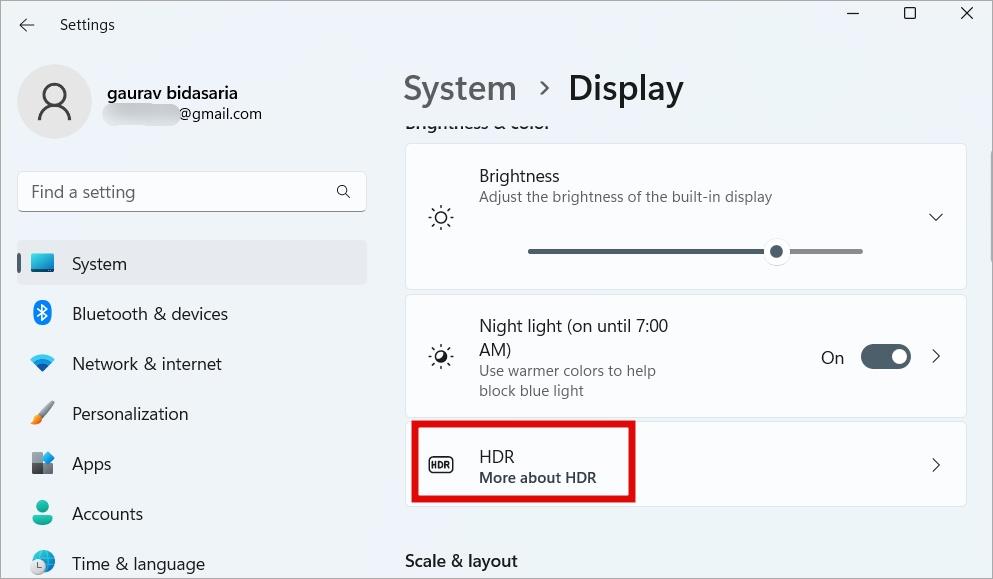The width and height of the screenshot is (993, 579).
Task: Maximize the Settings window
Action: pos(909,13)
